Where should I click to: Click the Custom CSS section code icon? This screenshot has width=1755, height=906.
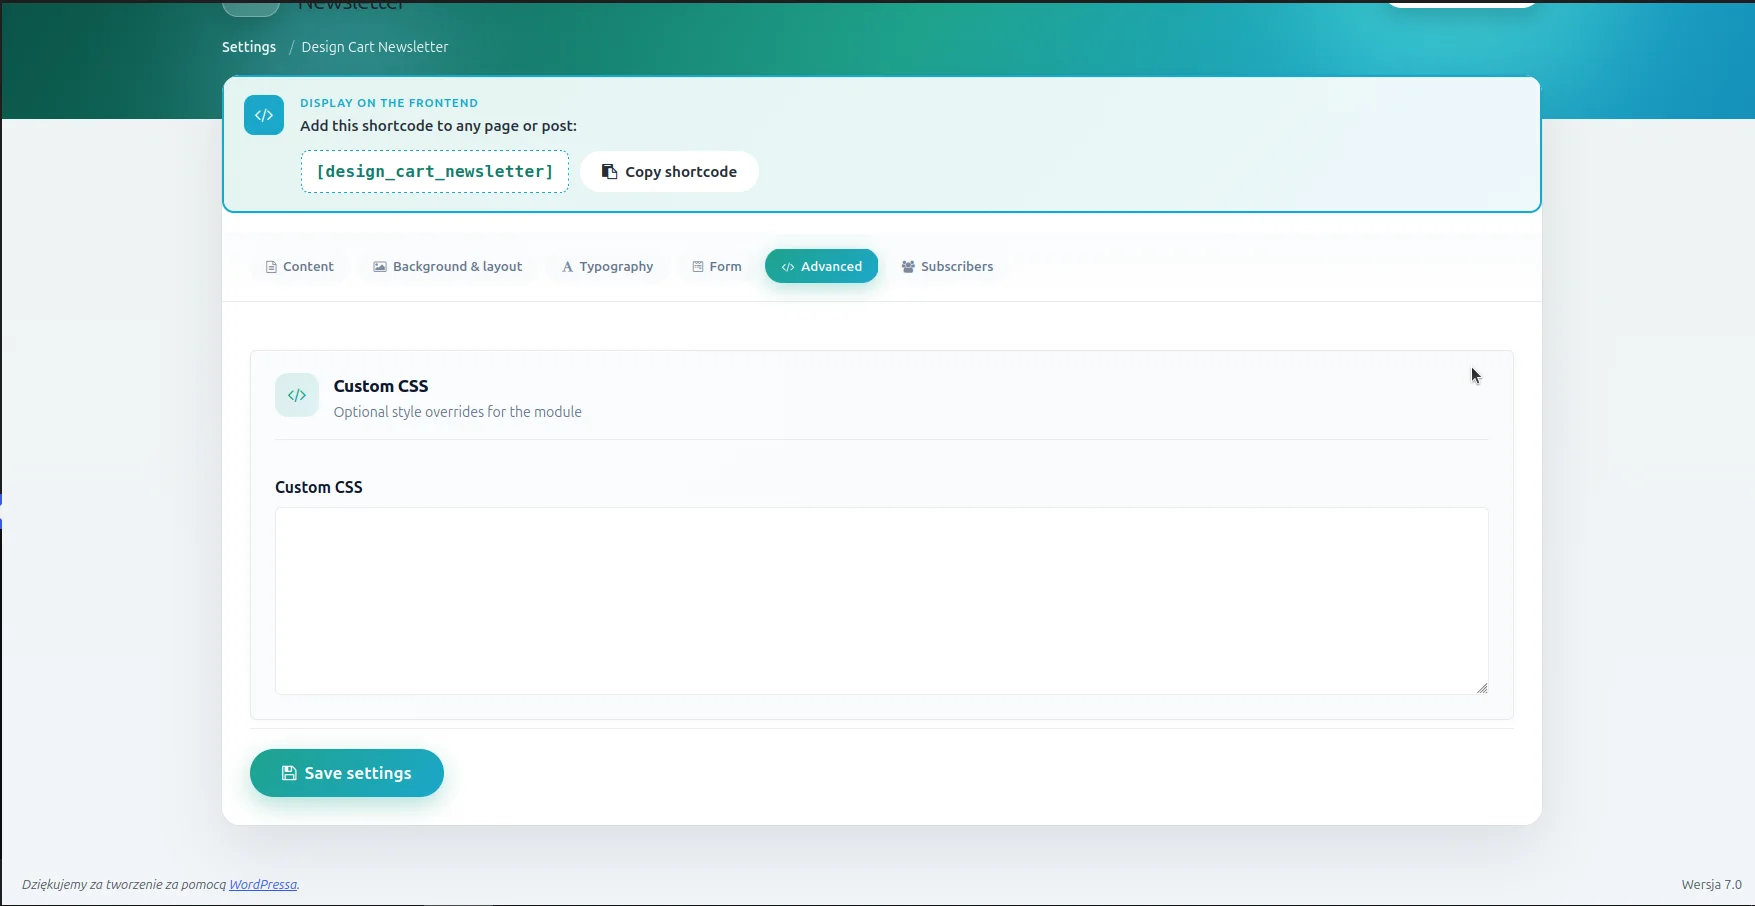coord(297,395)
